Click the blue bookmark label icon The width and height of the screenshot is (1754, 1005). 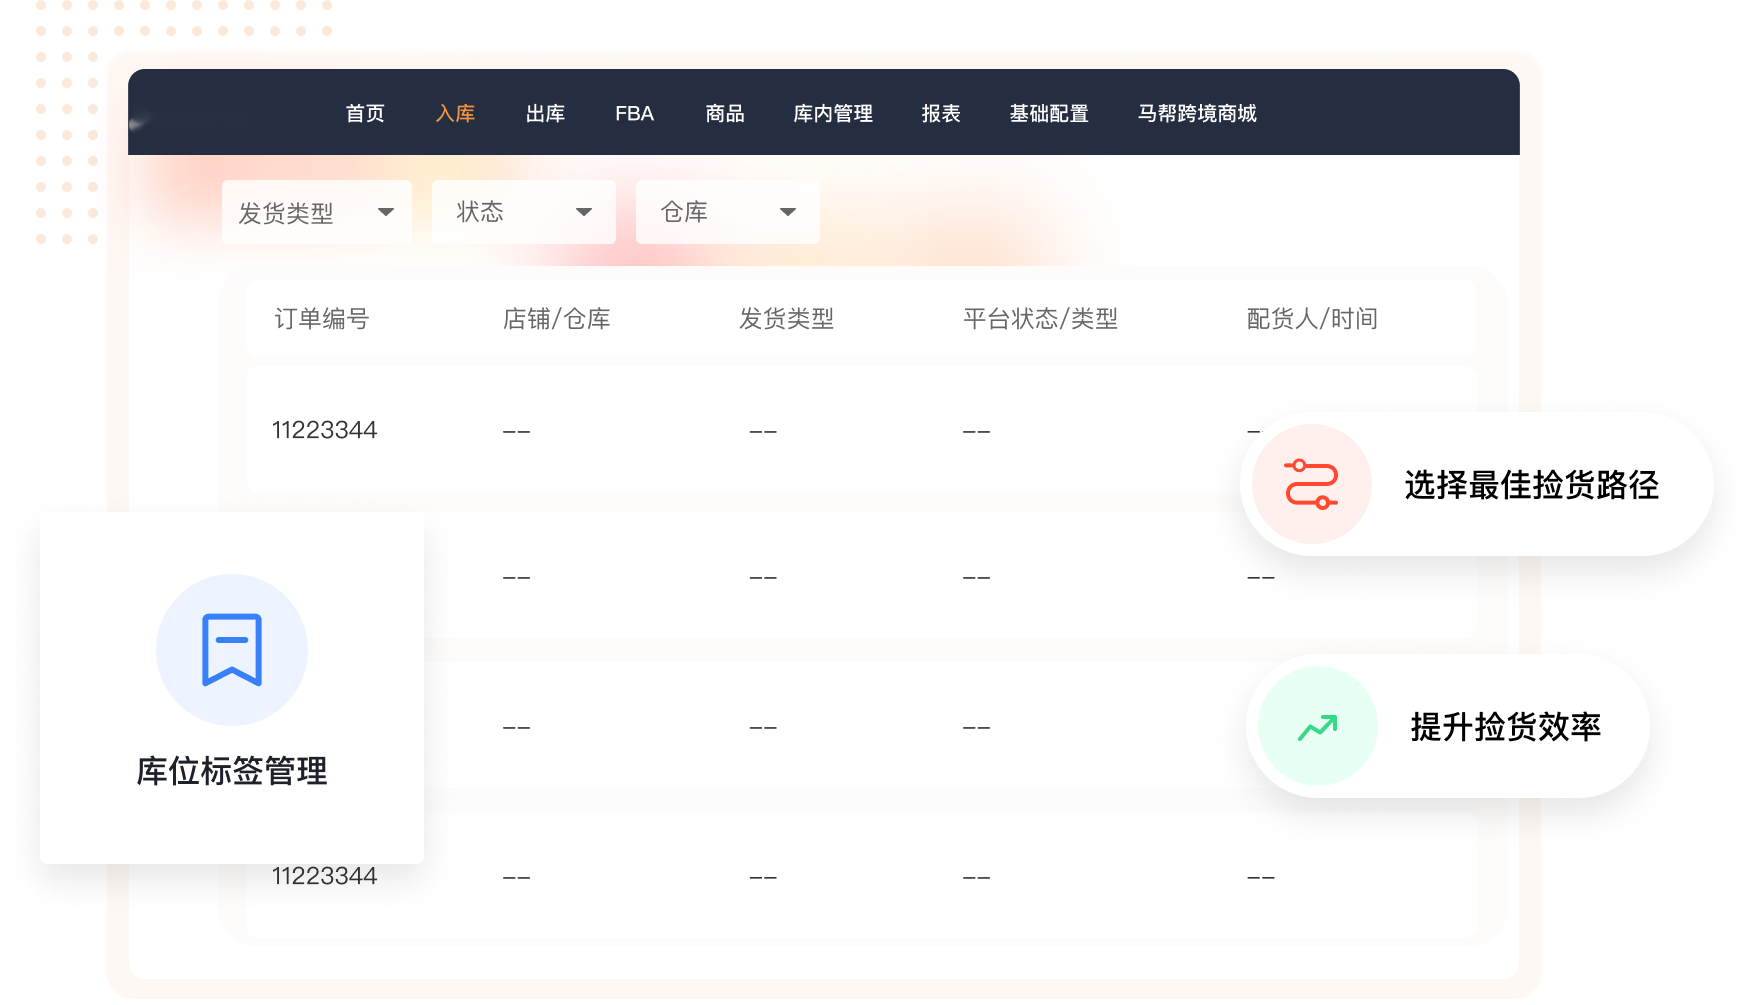click(232, 650)
